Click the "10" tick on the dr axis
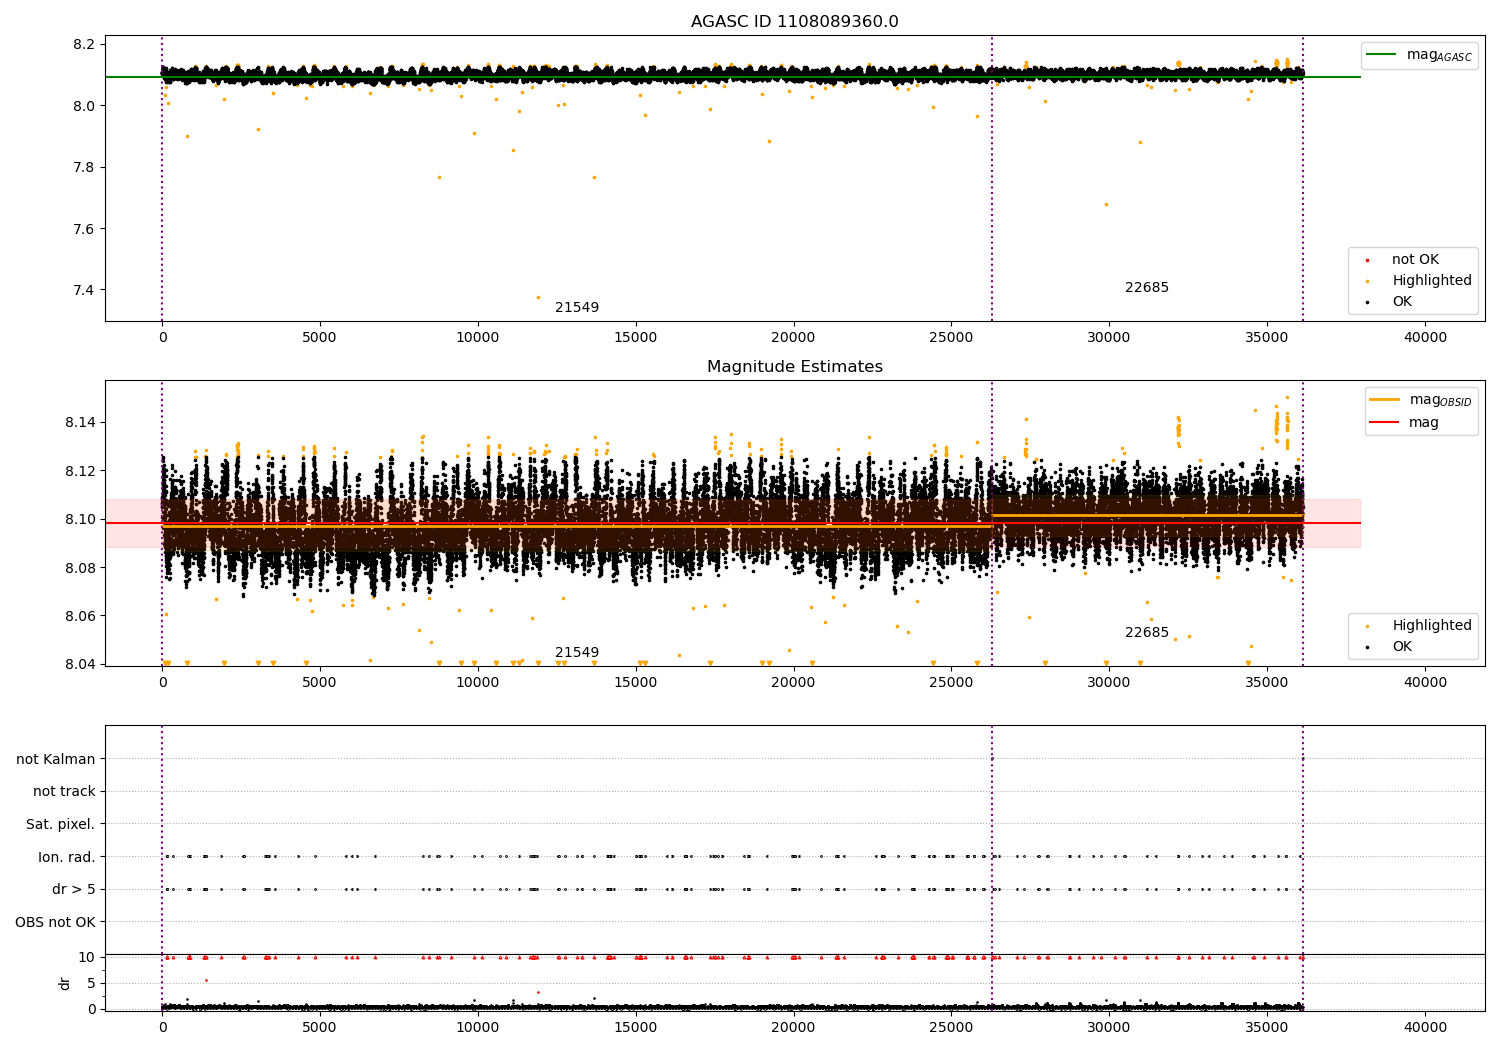Image resolution: width=1500 pixels, height=1050 pixels. 87,958
